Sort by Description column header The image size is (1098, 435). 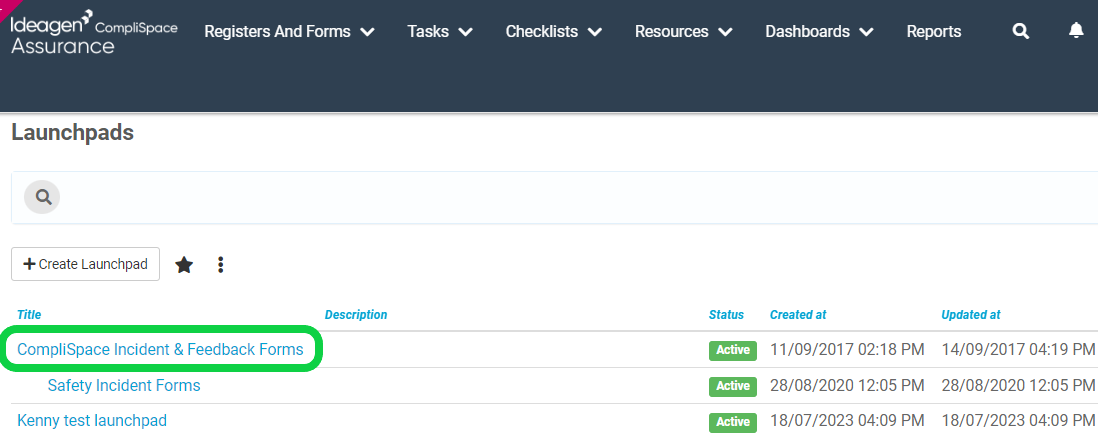[356, 315]
